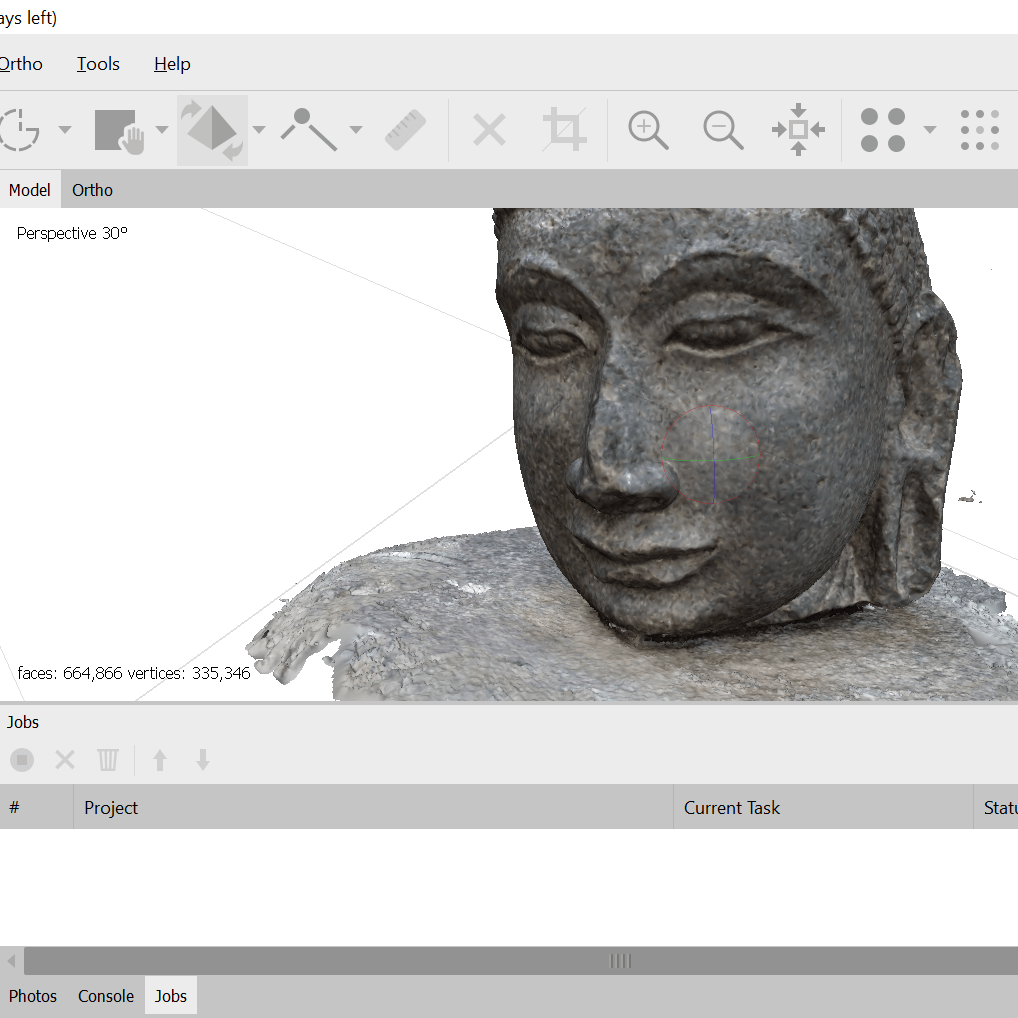Open the Help menu

(172, 64)
